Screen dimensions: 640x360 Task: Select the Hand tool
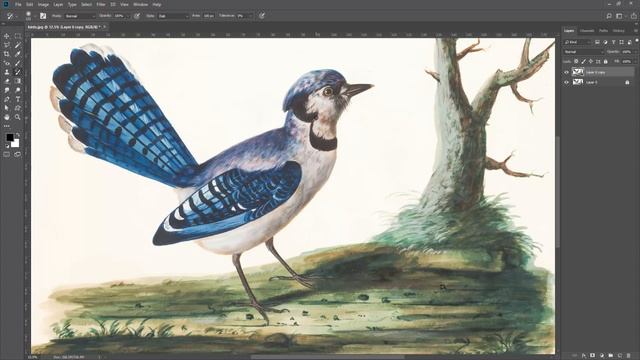point(7,117)
